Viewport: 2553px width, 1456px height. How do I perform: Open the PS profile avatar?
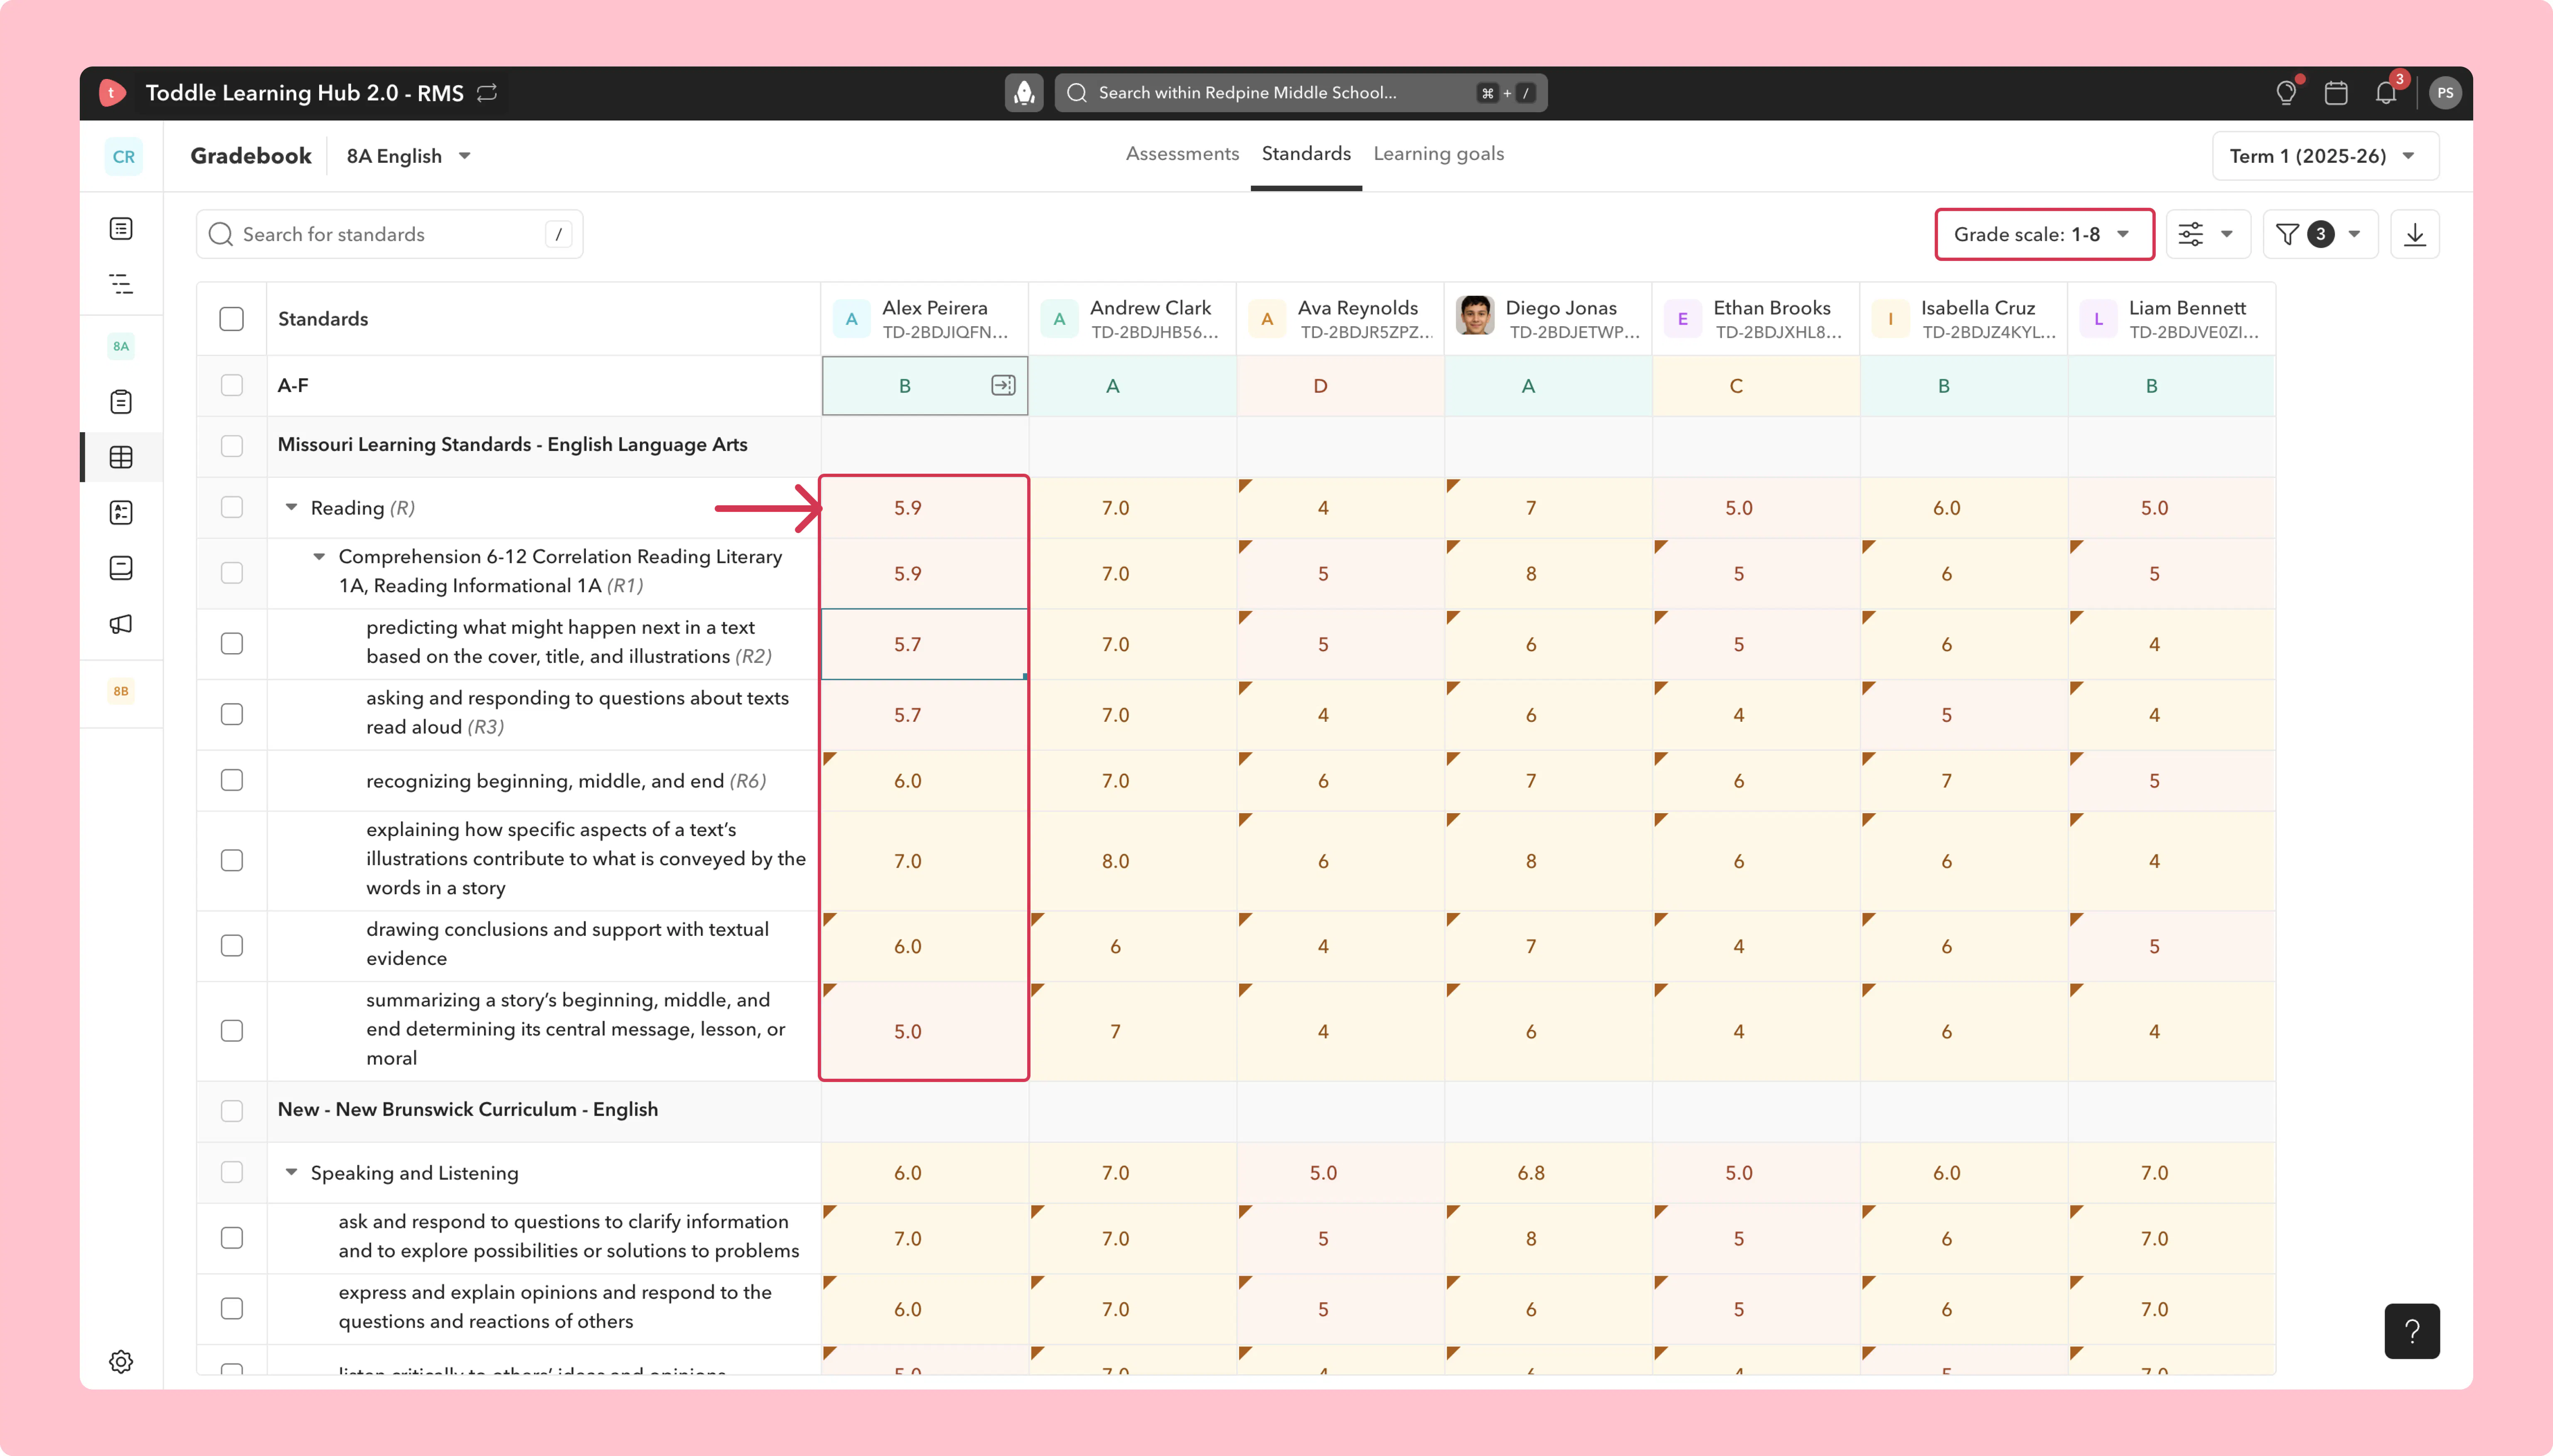pyautogui.click(x=2445, y=93)
